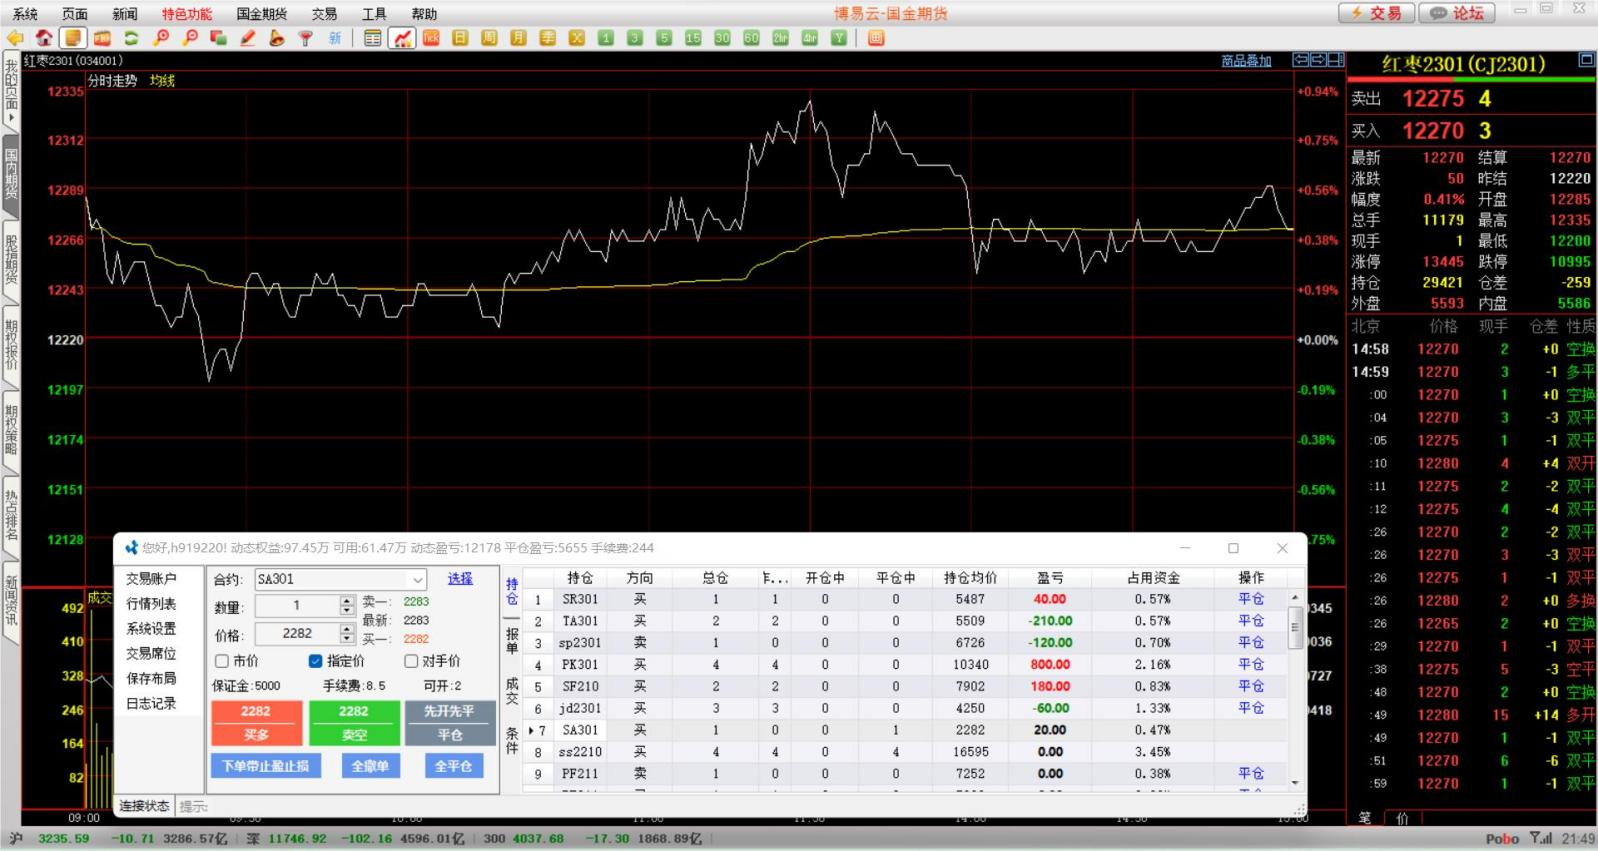The height and width of the screenshot is (851, 1598).
Task: Click the green 卖空 sell short button
Action: click(x=353, y=723)
